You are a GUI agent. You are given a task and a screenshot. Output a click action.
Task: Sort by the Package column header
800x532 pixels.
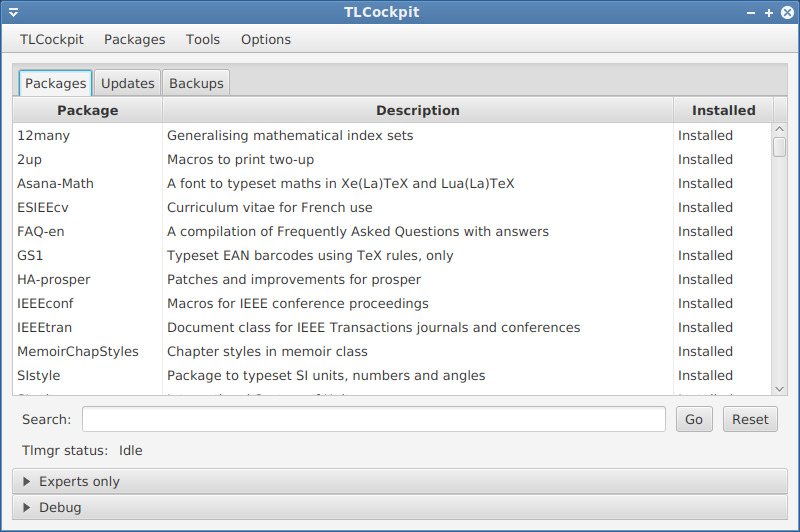tap(88, 110)
